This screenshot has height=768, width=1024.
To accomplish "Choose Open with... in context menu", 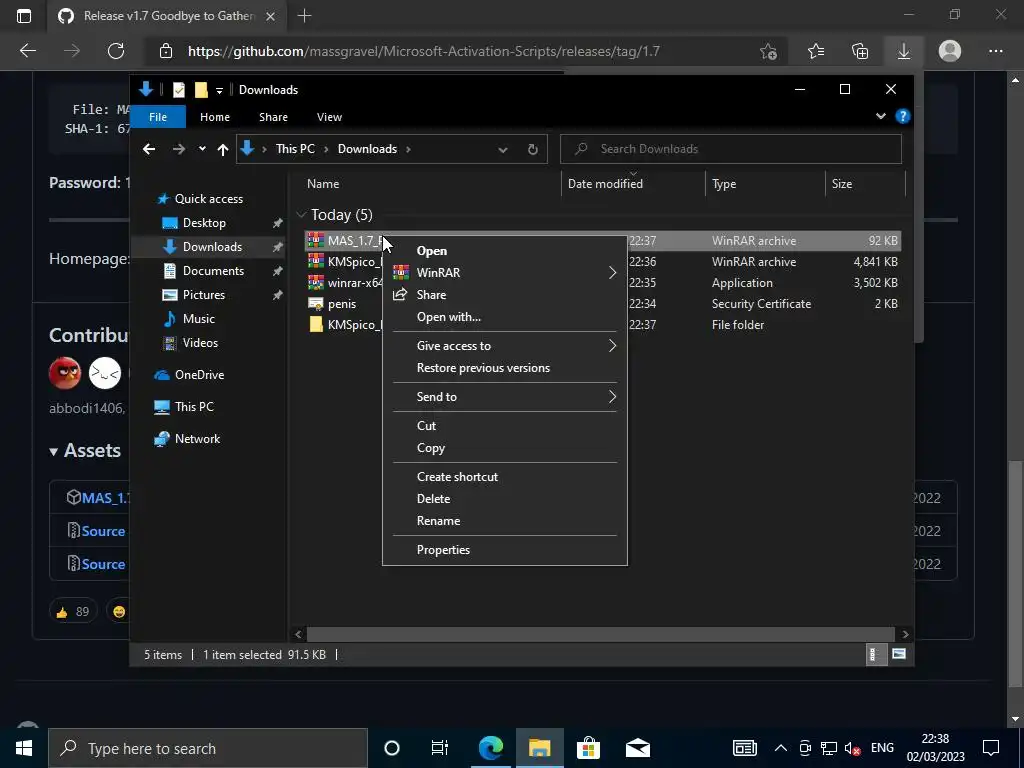I will [x=504, y=317].
